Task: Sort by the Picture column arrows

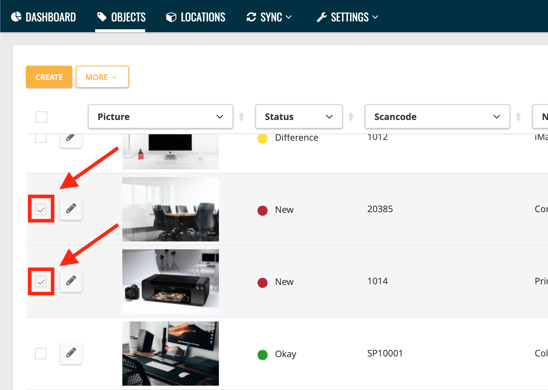Action: [241, 117]
